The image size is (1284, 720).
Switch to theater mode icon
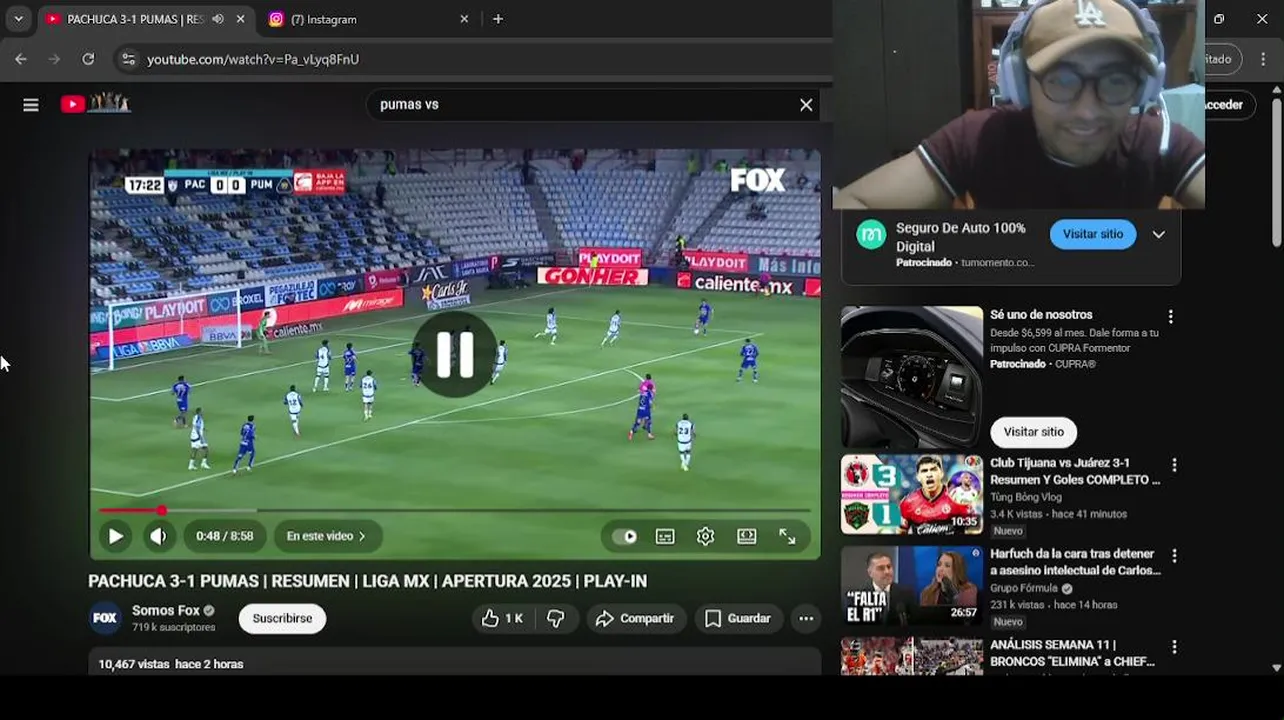(x=747, y=536)
